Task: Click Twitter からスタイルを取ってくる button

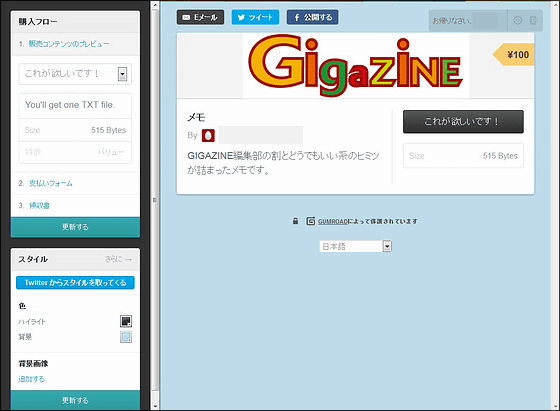Action: (x=75, y=282)
